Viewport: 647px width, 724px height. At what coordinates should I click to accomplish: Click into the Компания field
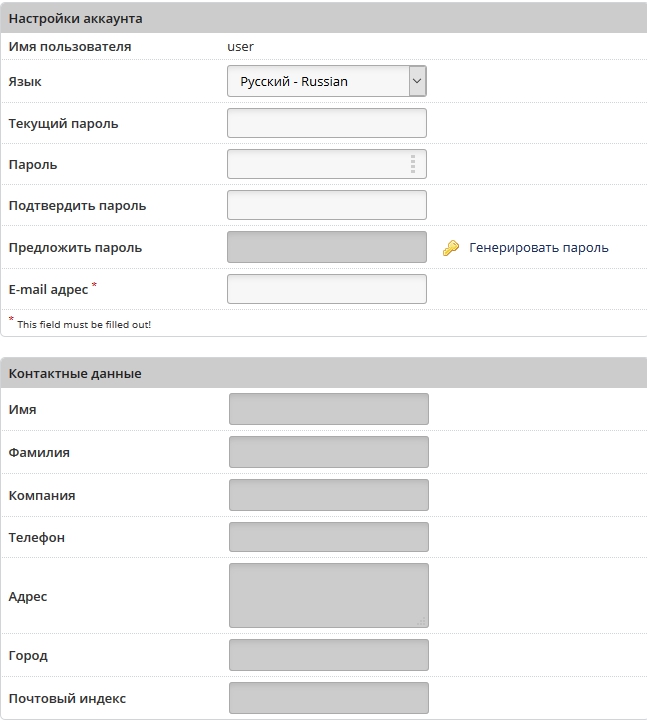[329, 495]
